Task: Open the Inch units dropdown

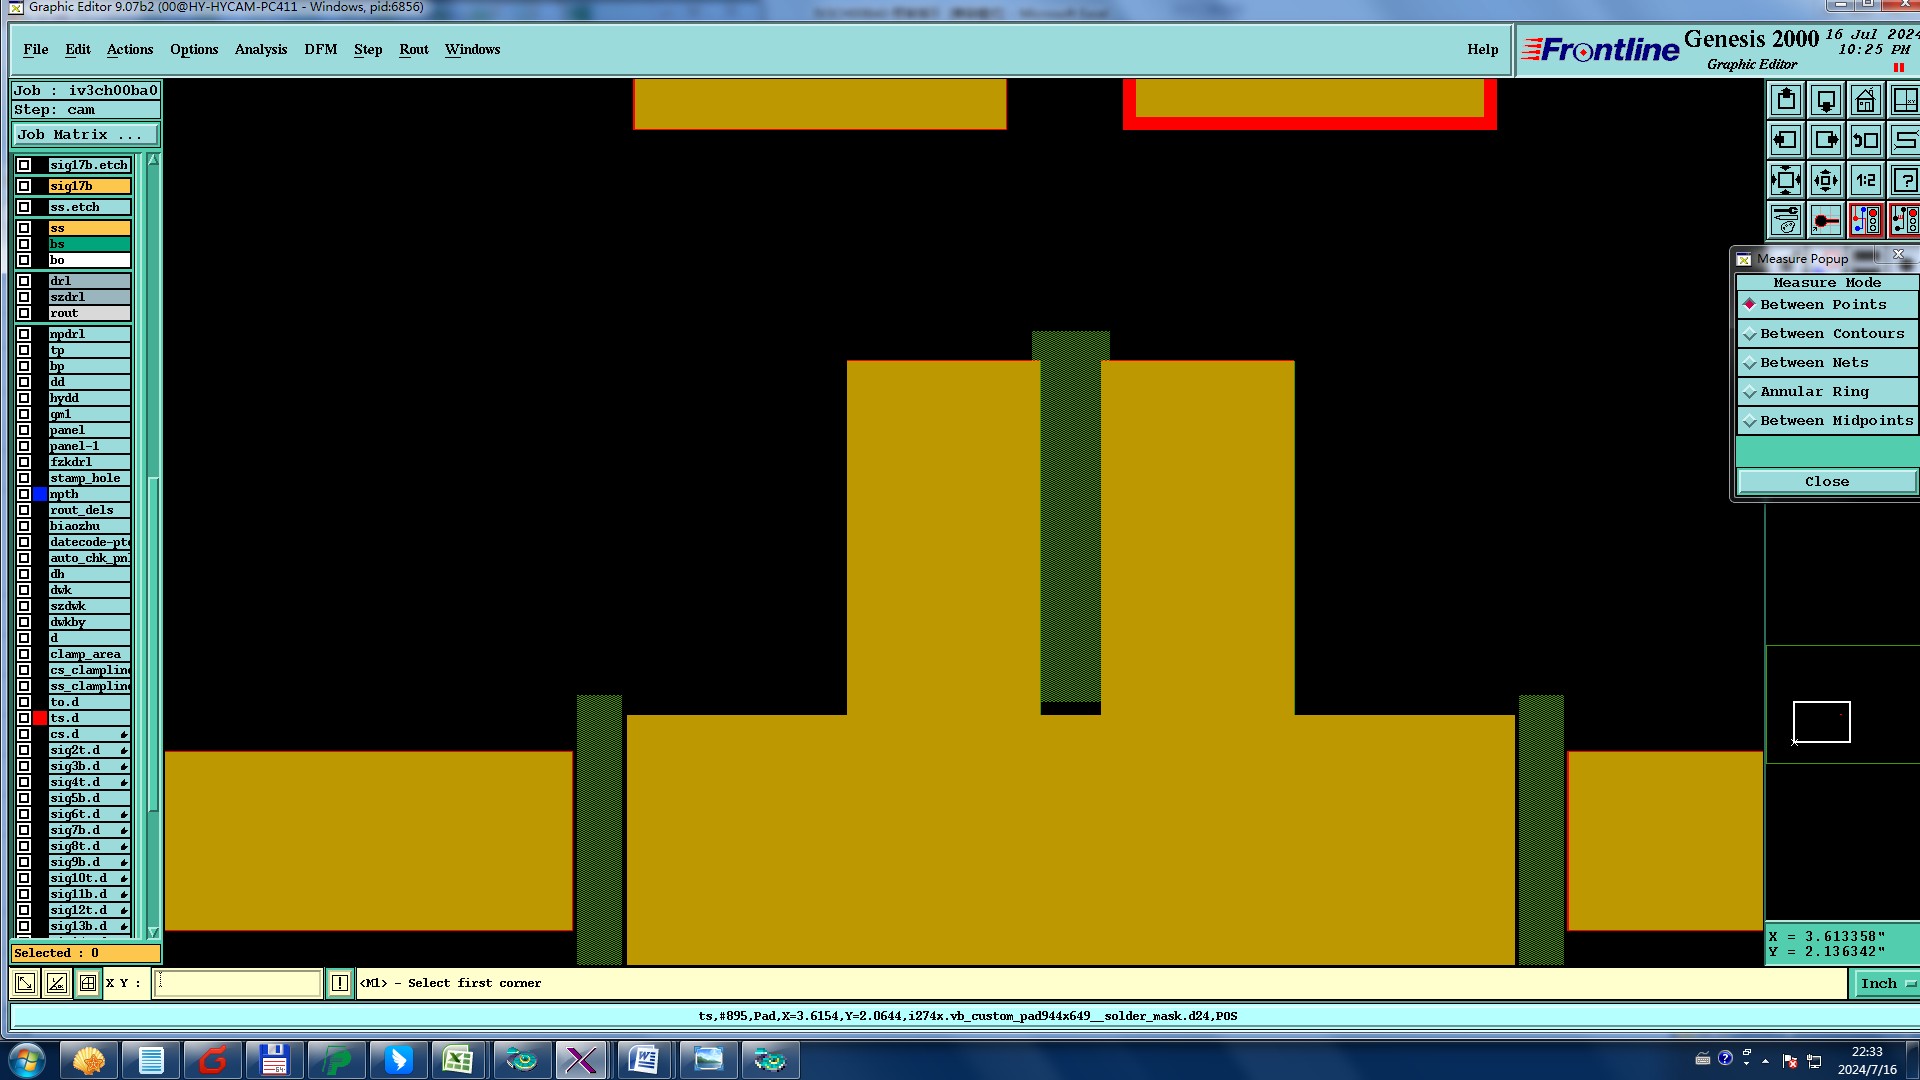Action: click(x=1886, y=984)
